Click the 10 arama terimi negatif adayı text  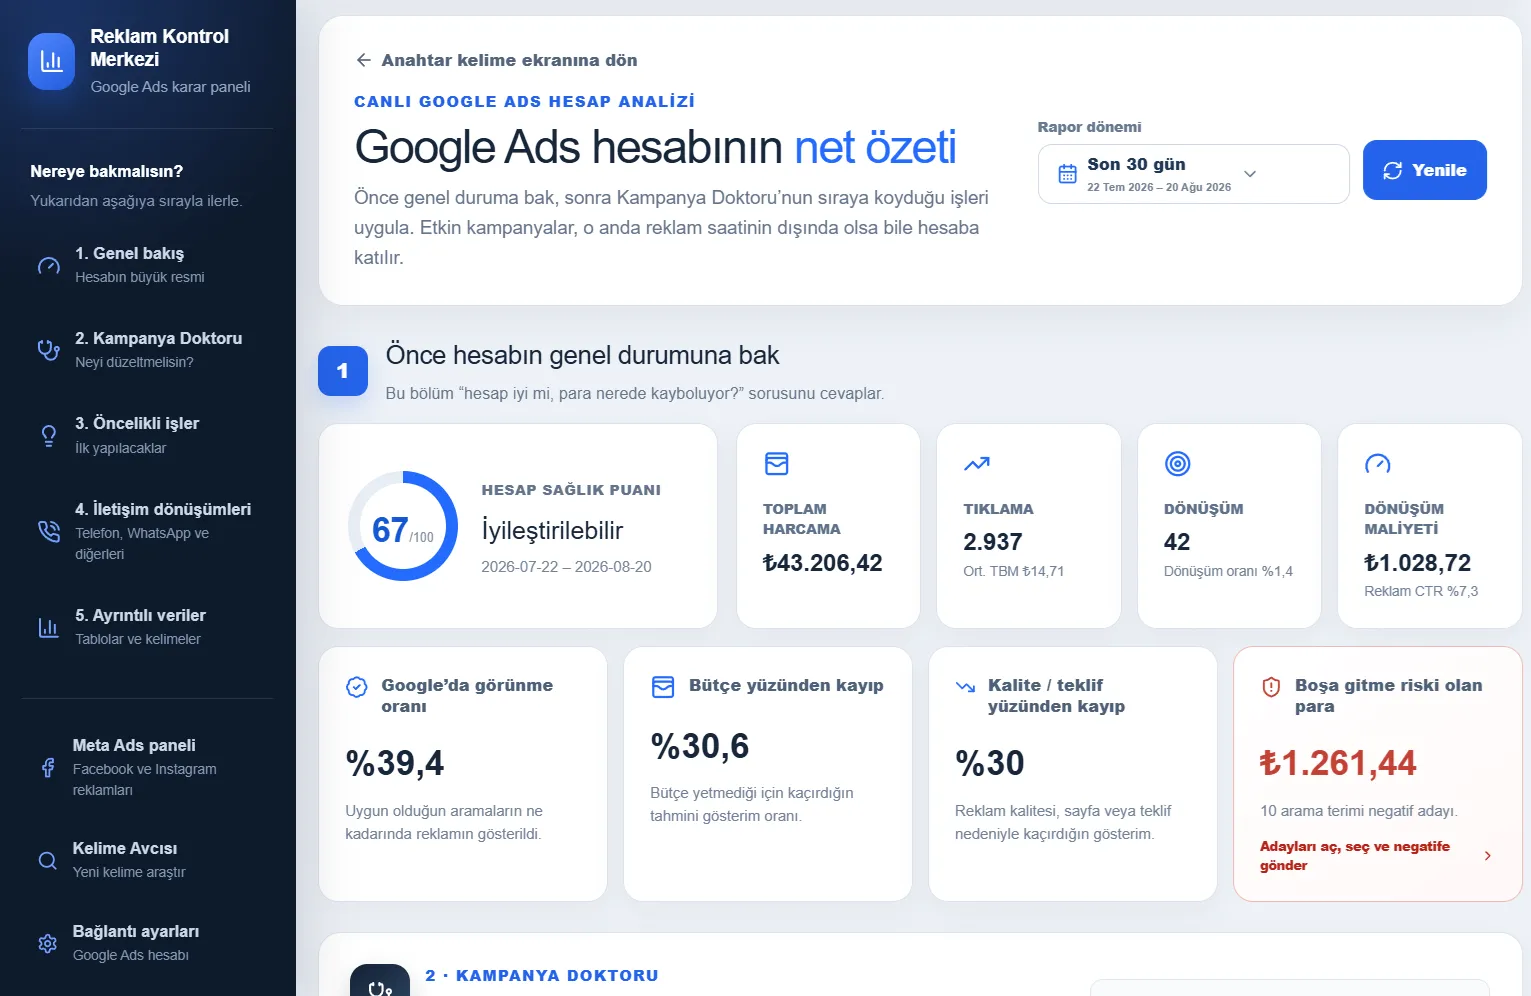[1359, 811]
